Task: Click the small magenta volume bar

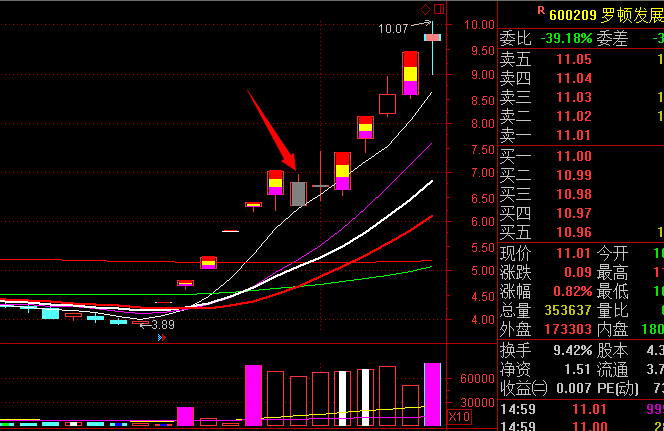Action: click(185, 416)
